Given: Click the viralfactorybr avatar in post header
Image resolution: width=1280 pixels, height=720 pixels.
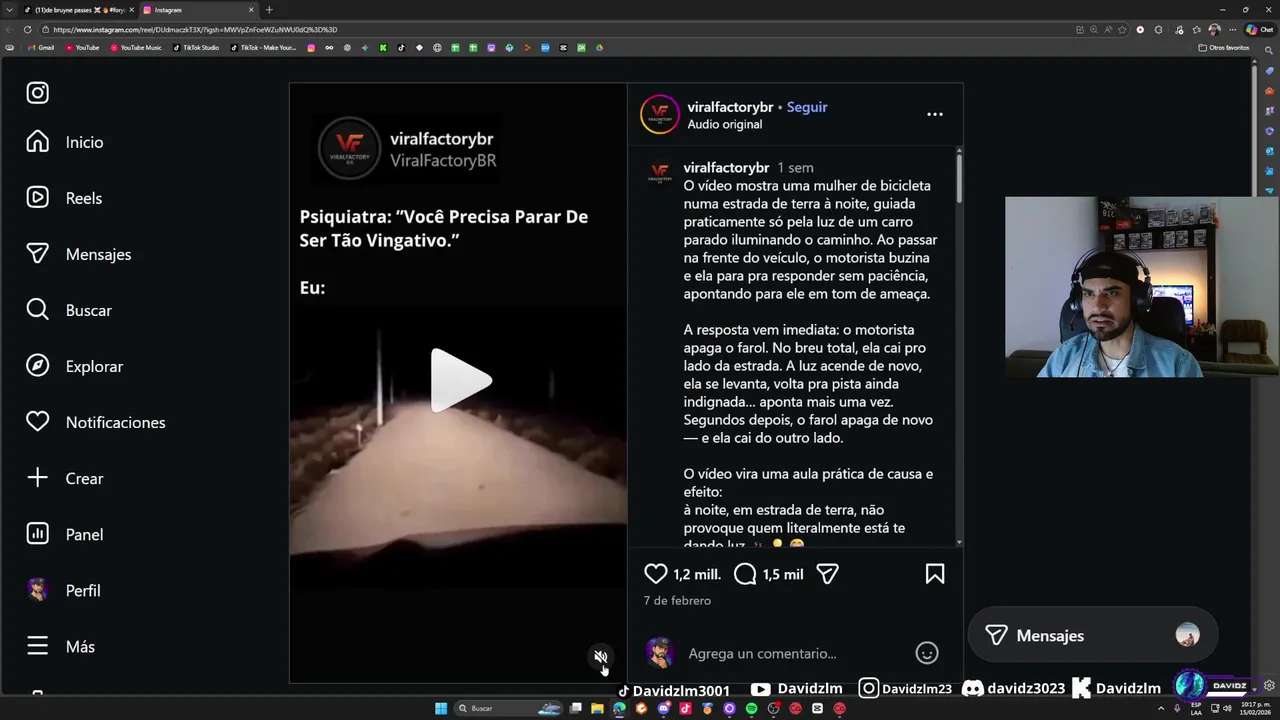Looking at the screenshot, I should tap(660, 115).
